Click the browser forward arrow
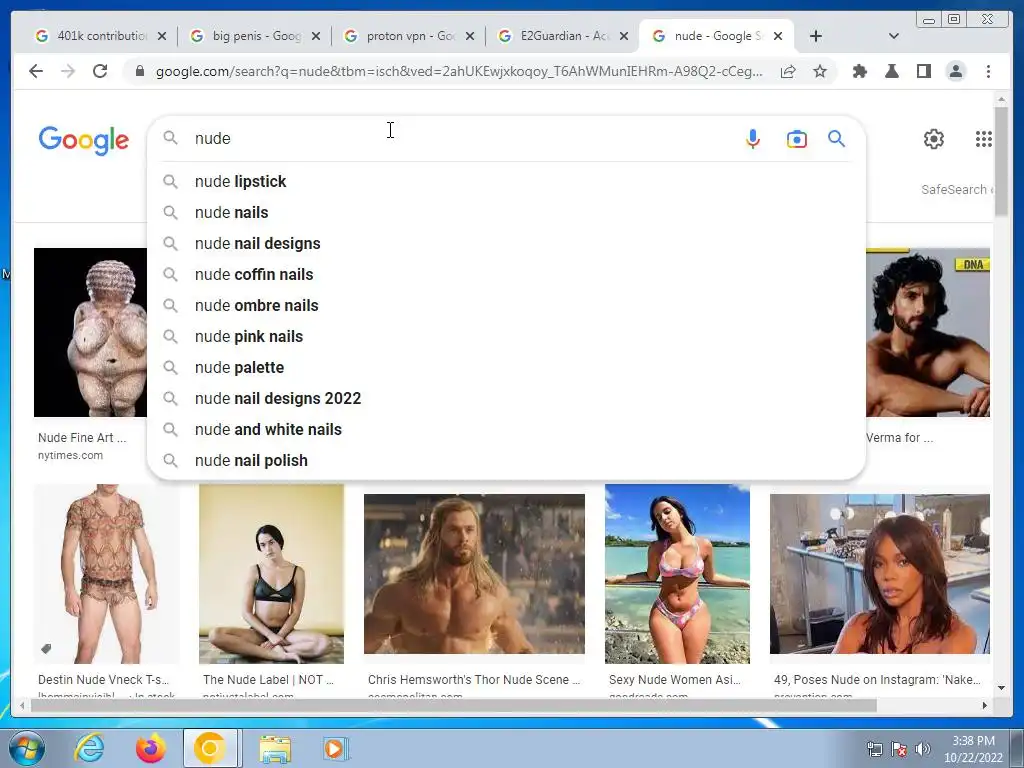 [x=68, y=71]
